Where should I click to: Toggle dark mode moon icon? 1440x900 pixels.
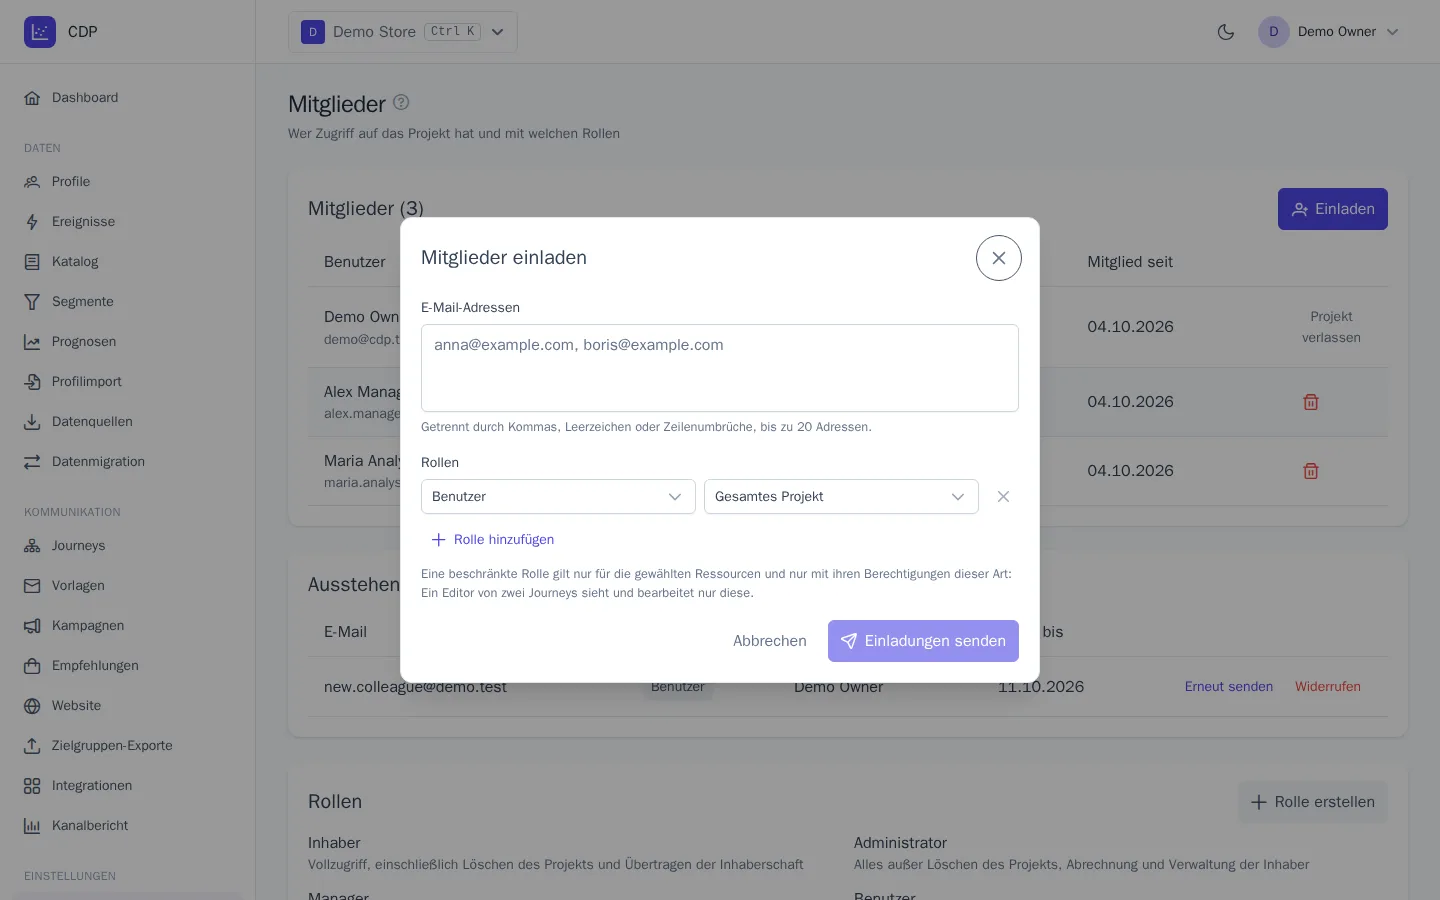pyautogui.click(x=1226, y=32)
